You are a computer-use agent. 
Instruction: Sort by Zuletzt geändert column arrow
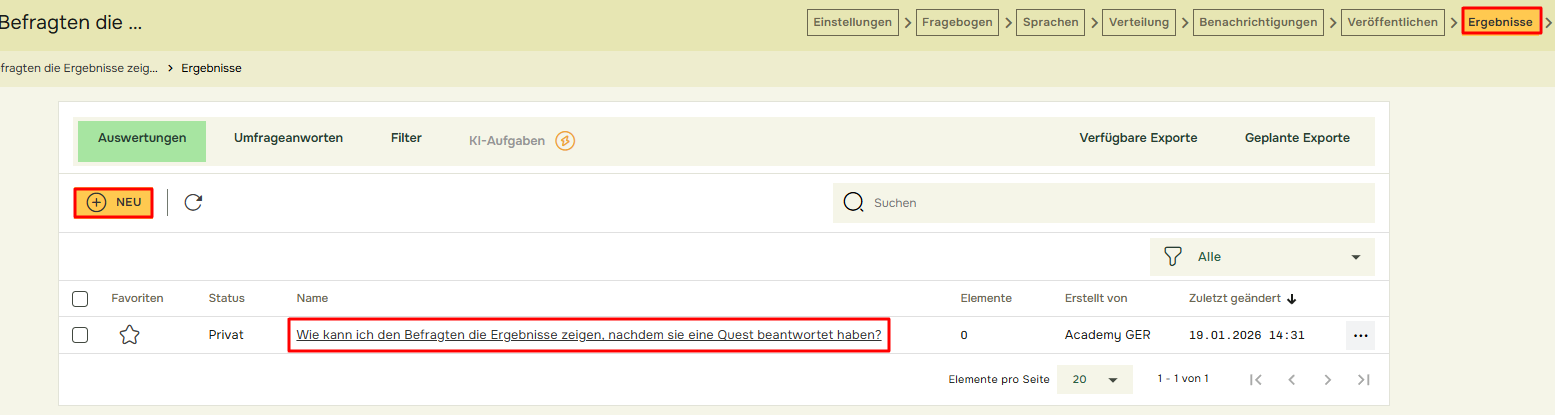click(1291, 299)
